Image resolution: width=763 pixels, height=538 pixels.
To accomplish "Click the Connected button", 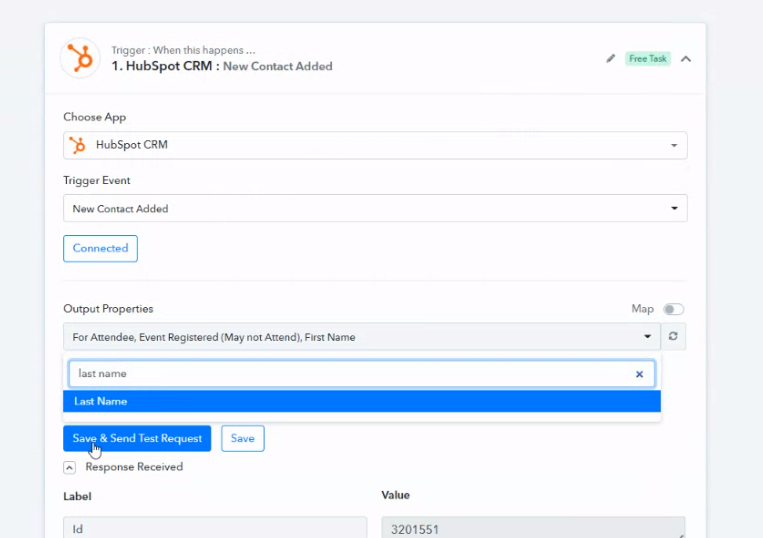I will (x=100, y=248).
